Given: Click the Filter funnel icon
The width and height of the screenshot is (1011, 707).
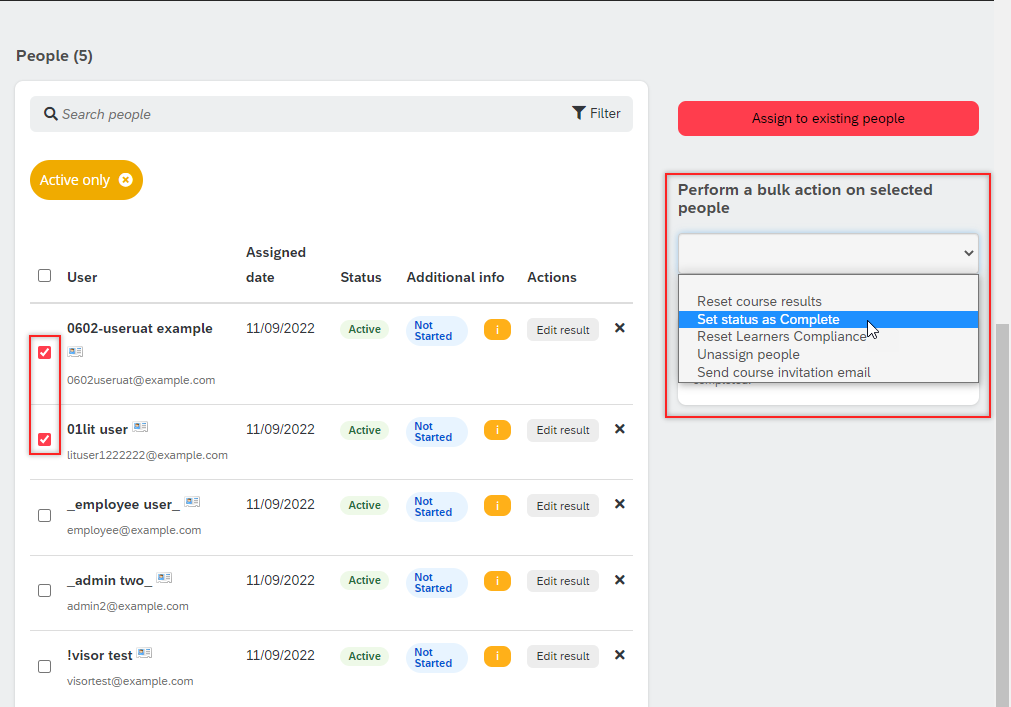Looking at the screenshot, I should pos(578,113).
